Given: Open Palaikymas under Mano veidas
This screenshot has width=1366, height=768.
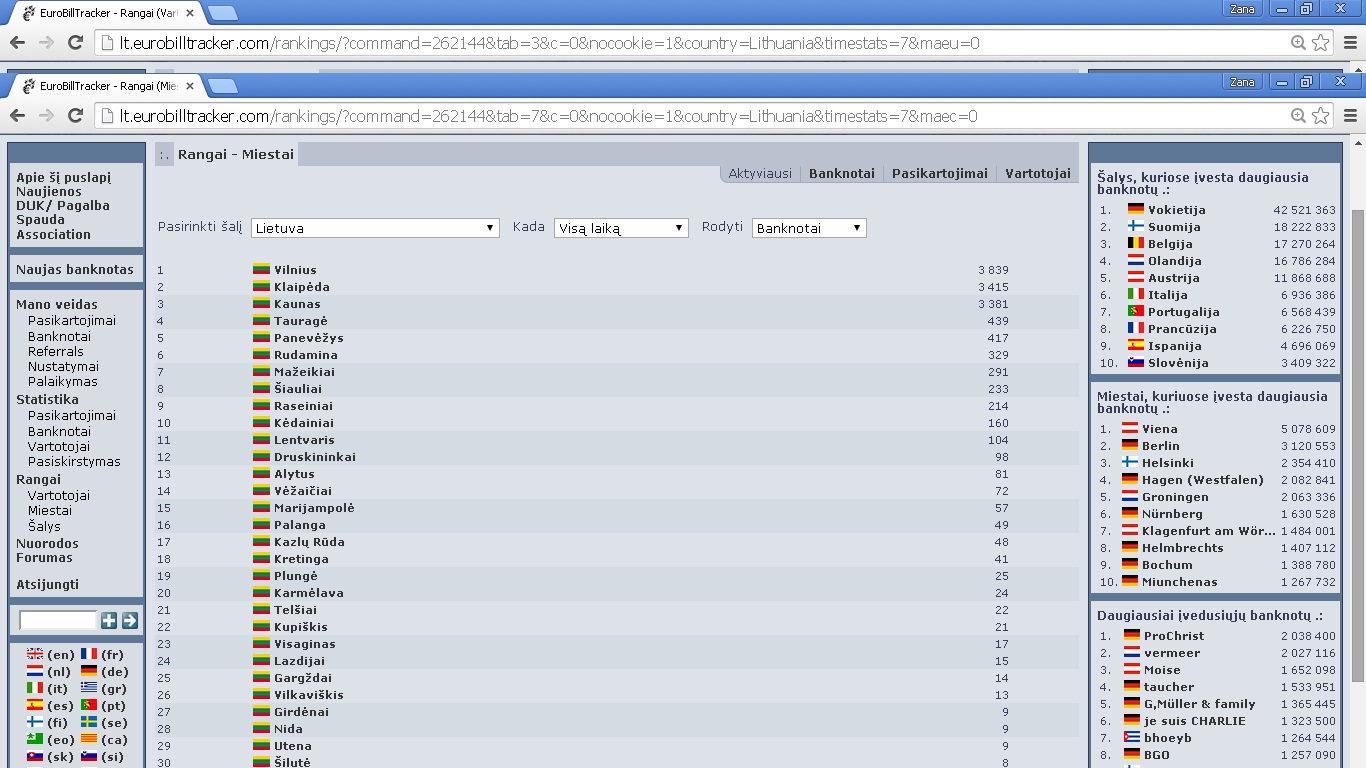Looking at the screenshot, I should tap(63, 381).
